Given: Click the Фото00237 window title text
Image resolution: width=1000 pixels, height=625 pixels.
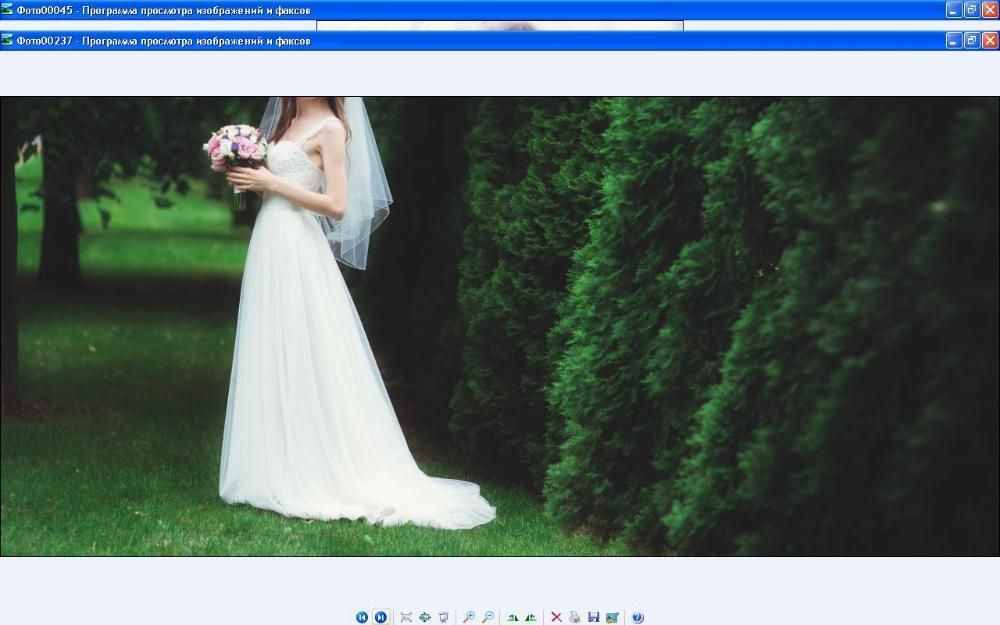Looking at the screenshot, I should 163,41.
